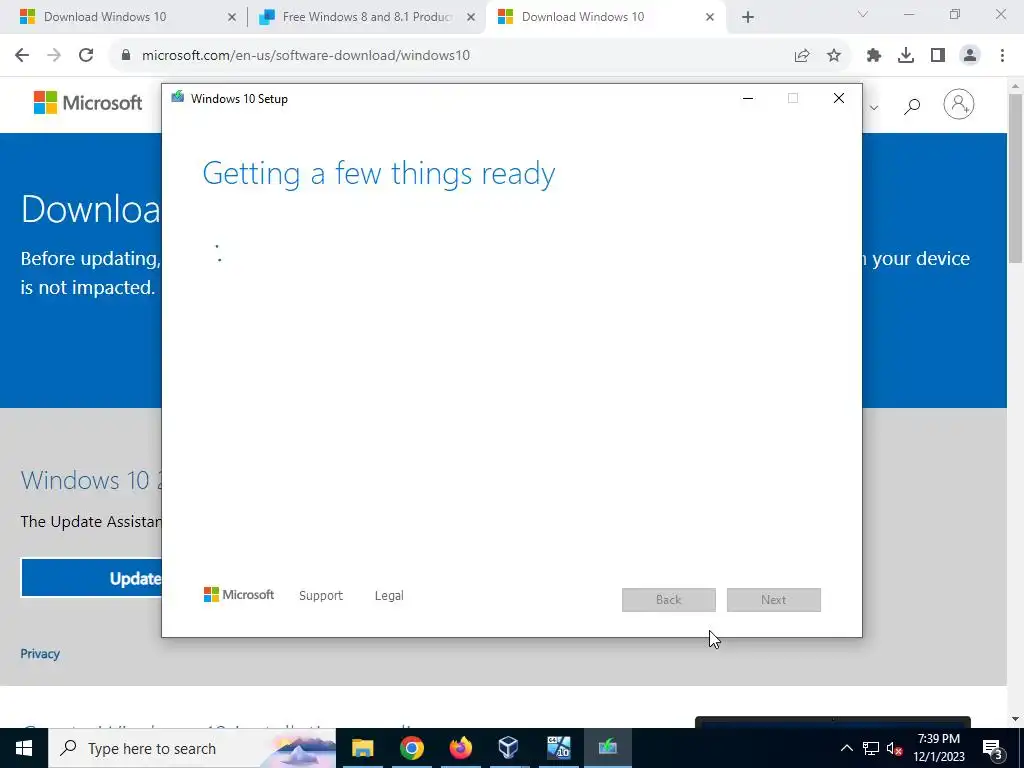This screenshot has width=1024, height=768.
Task: Click the Microsoft logo in Setup footer
Action: pyautogui.click(x=239, y=595)
